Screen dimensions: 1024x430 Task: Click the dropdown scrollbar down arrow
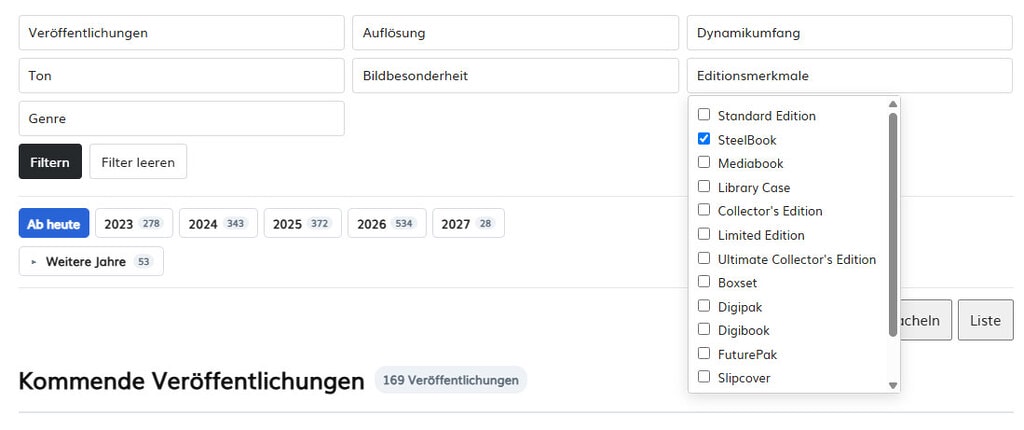(x=893, y=386)
